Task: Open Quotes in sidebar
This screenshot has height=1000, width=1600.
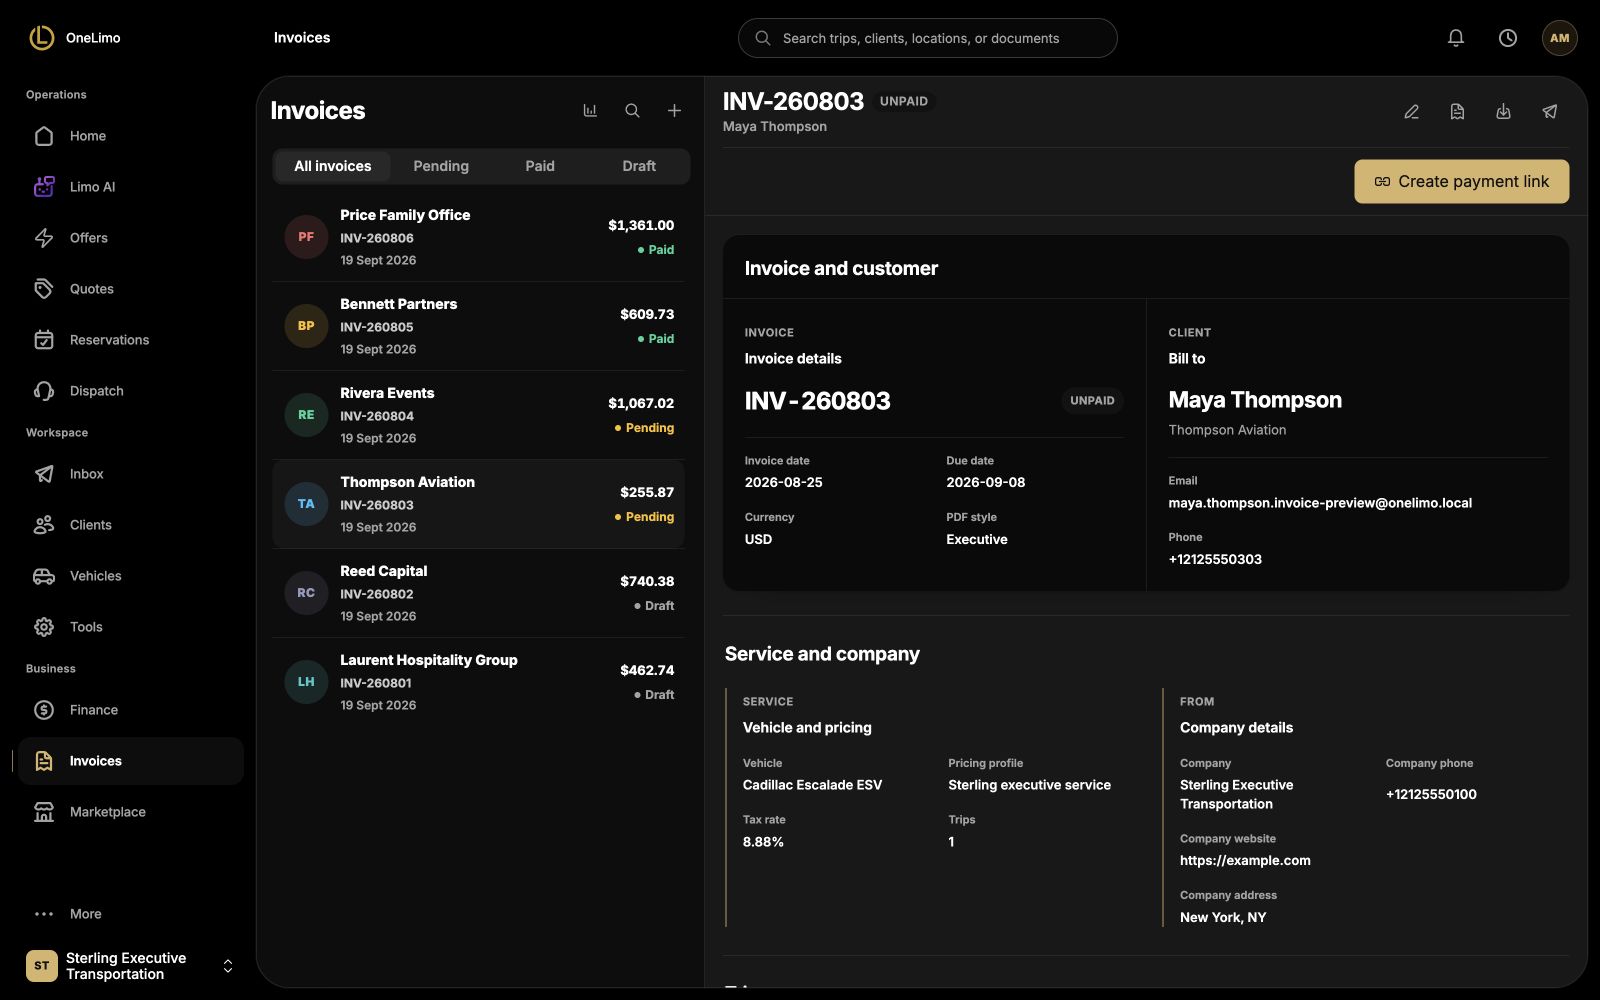Action: 131,289
